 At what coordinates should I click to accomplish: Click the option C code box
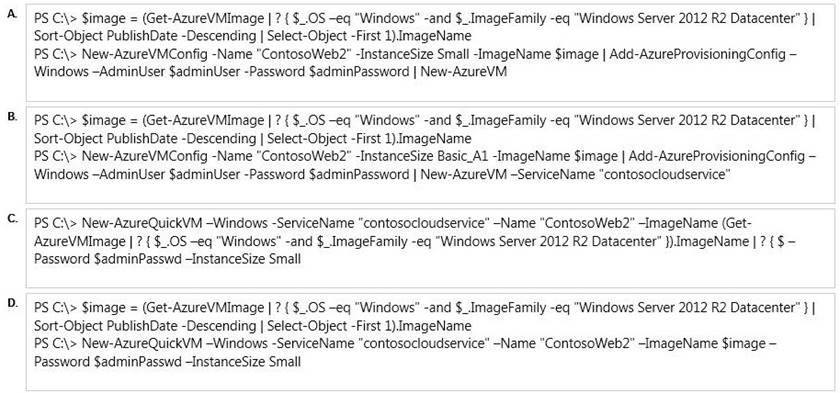430,248
